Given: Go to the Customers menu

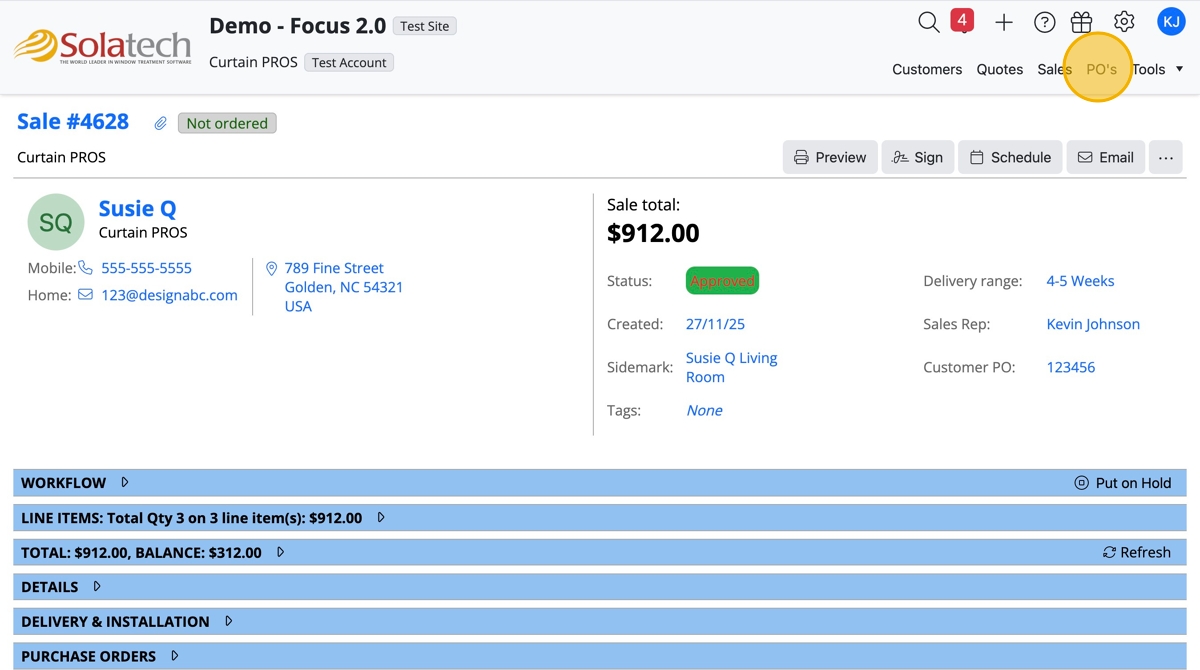Looking at the screenshot, I should (927, 69).
